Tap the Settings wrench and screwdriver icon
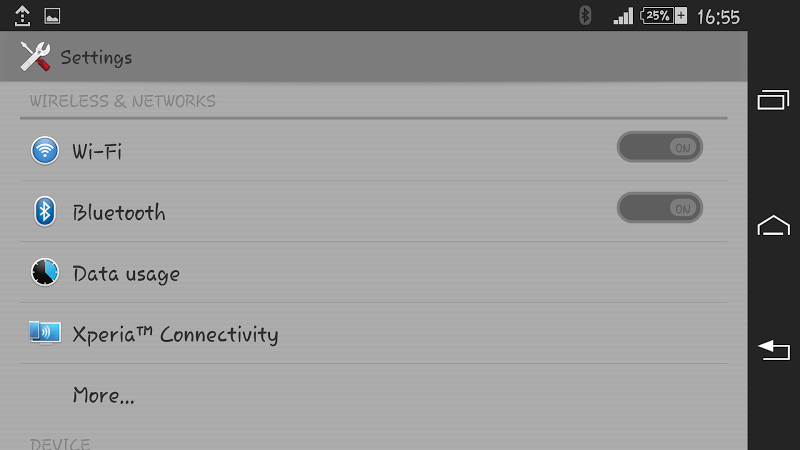 35,57
